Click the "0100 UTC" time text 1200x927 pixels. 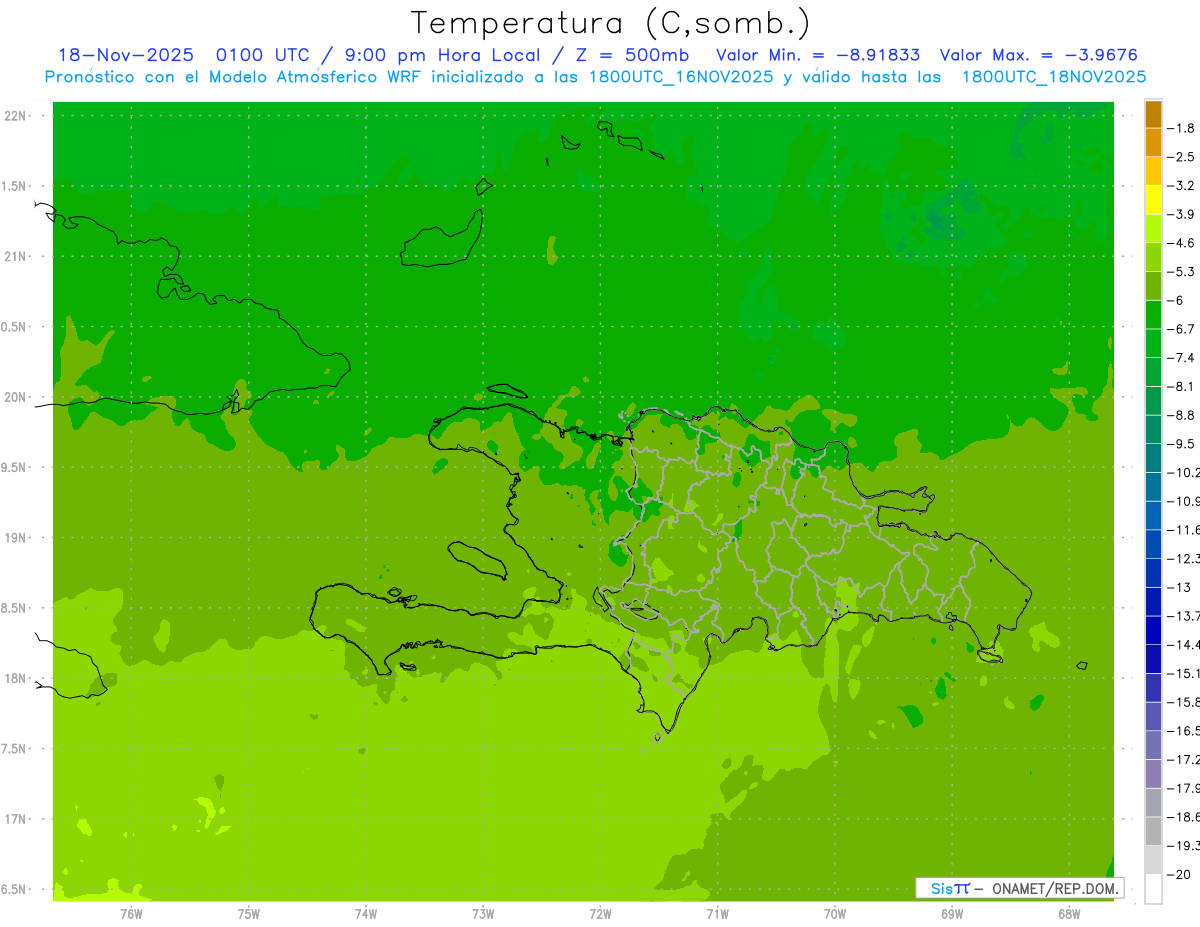pyautogui.click(x=259, y=55)
